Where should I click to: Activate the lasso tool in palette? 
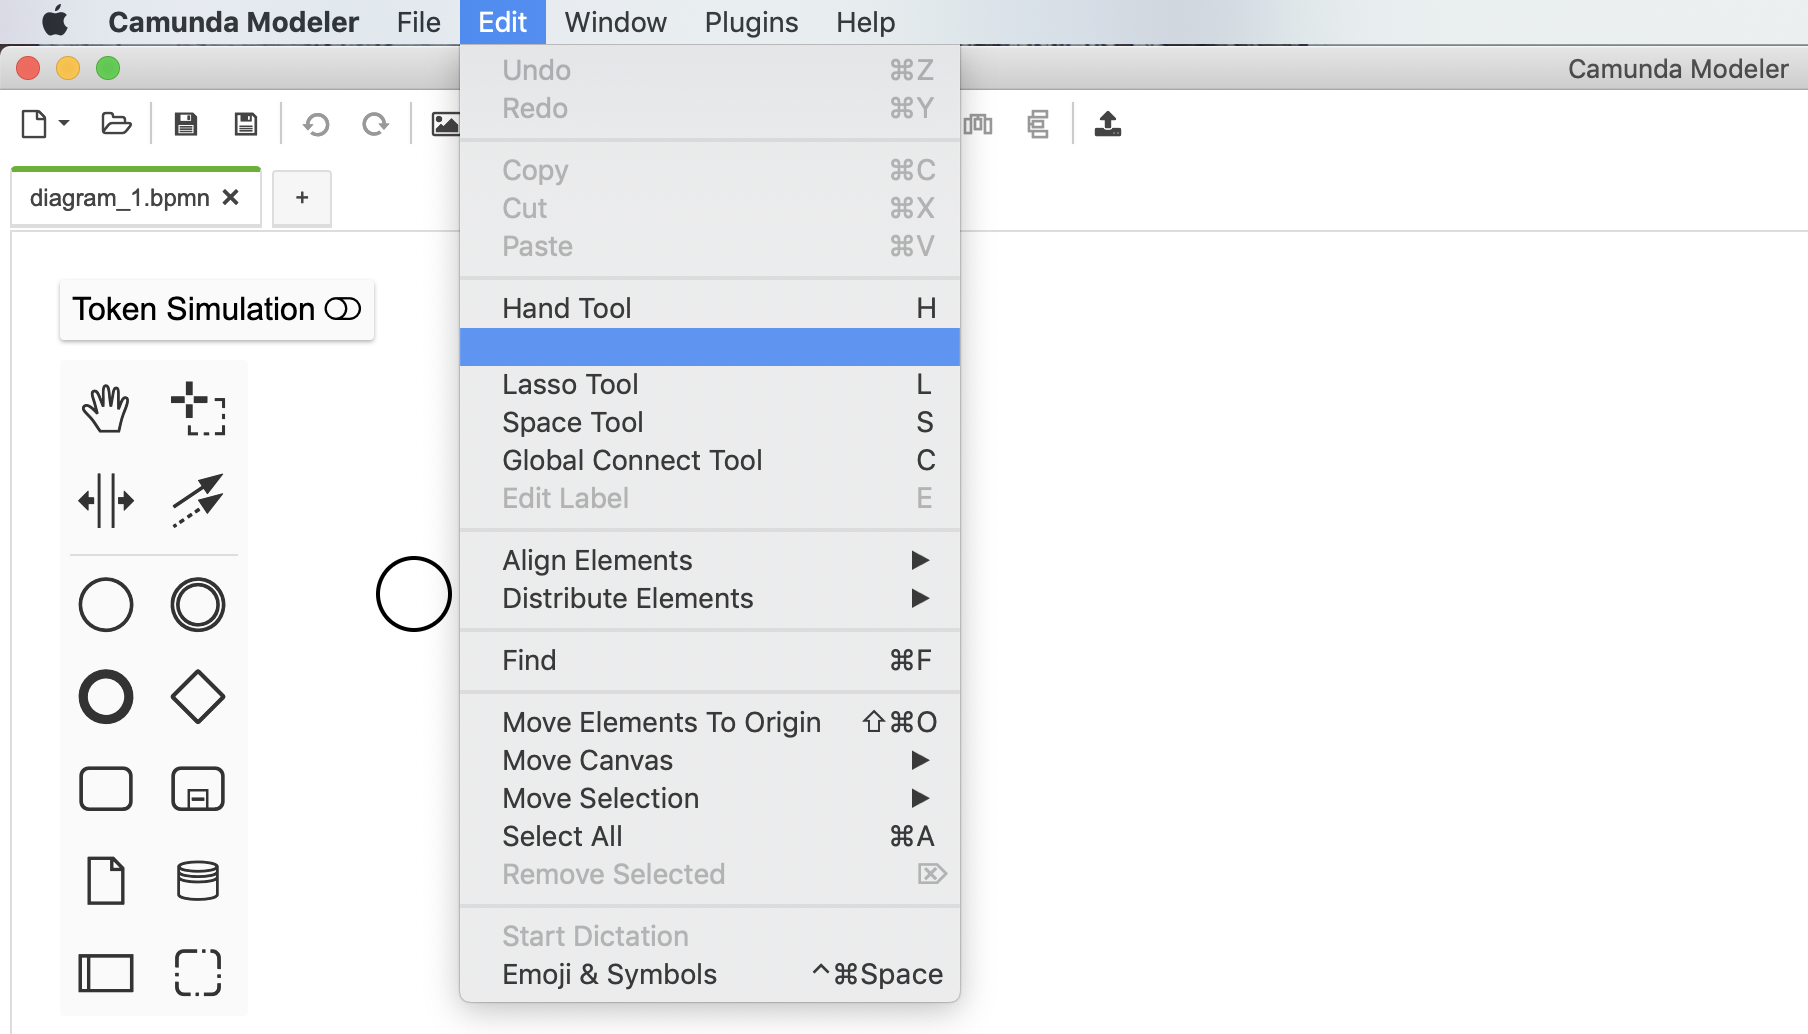coord(198,408)
